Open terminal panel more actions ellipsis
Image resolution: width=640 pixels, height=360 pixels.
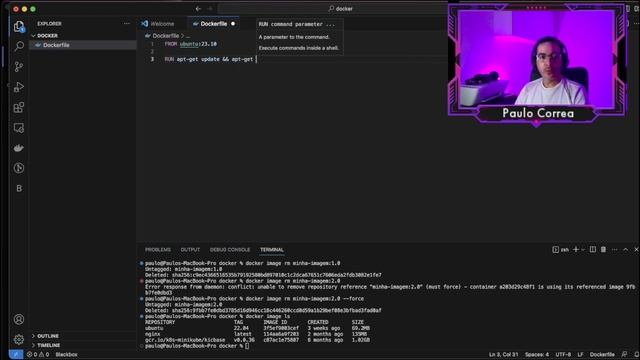tap(614, 249)
